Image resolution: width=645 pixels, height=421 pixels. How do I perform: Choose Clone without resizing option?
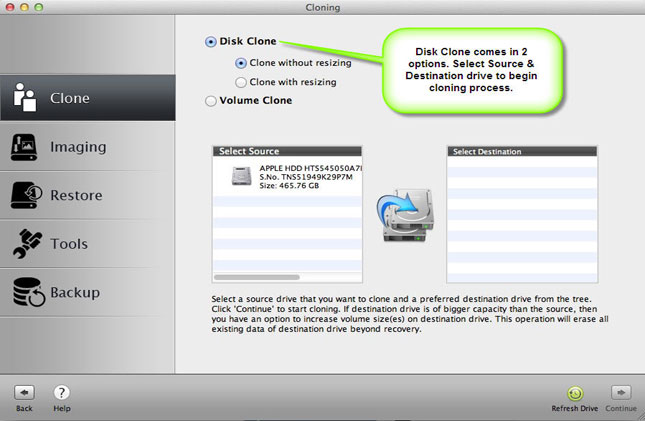[x=241, y=63]
